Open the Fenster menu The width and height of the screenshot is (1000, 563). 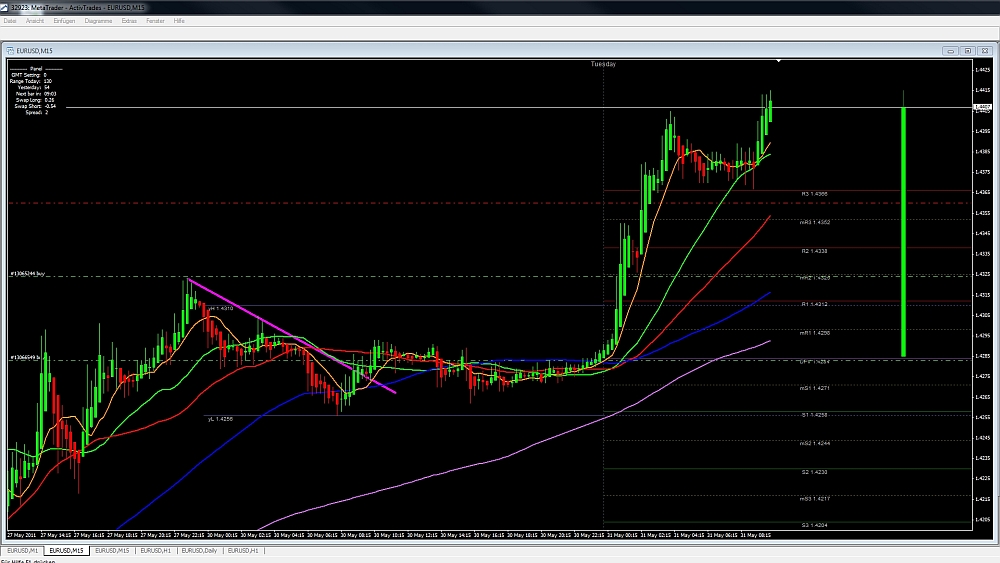pos(155,21)
